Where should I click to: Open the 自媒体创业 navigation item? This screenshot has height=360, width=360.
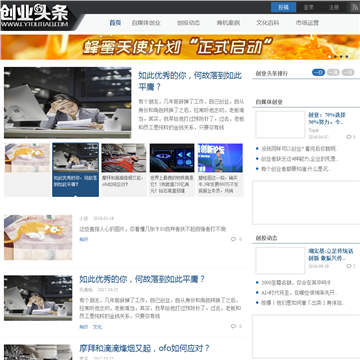click(x=146, y=23)
